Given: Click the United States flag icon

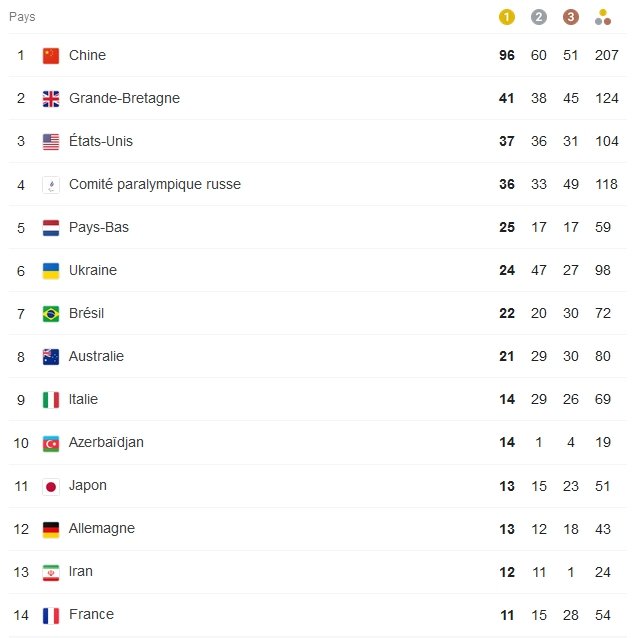Looking at the screenshot, I should 51,142.
